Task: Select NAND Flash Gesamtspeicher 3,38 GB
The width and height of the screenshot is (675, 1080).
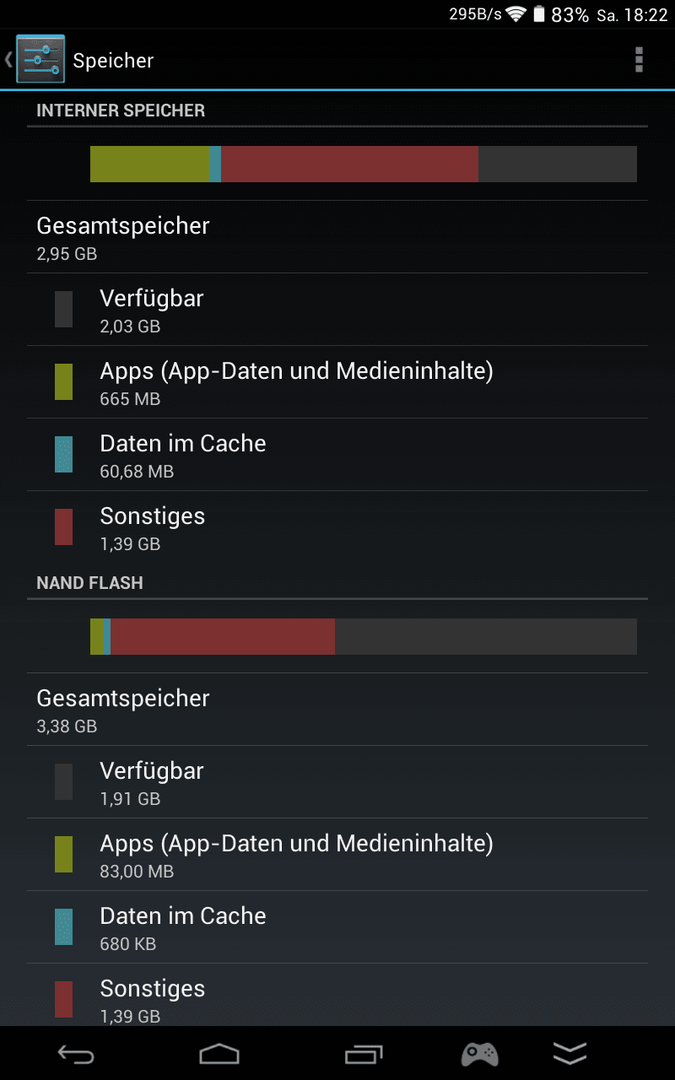Action: 338,709
